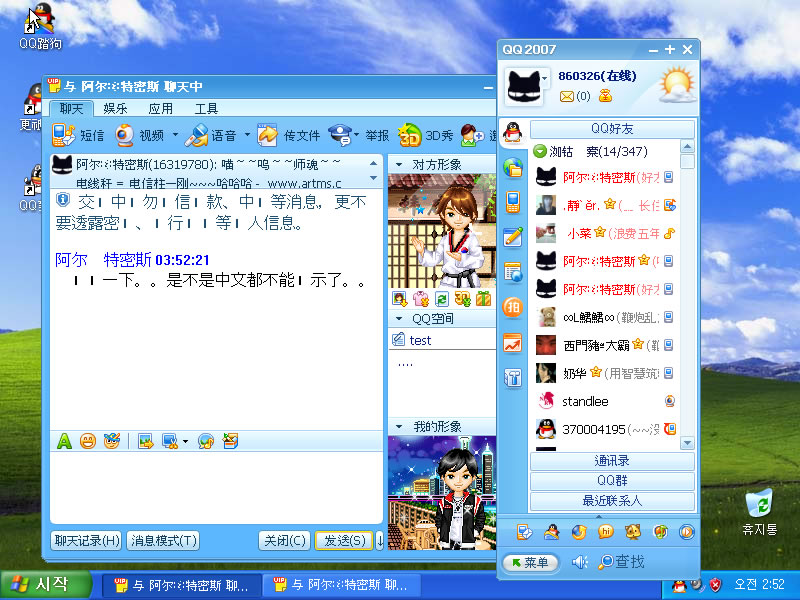This screenshot has width=800, height=600.
Task: Click the toolbox icon in chat input toolbar
Action: coord(230,441)
